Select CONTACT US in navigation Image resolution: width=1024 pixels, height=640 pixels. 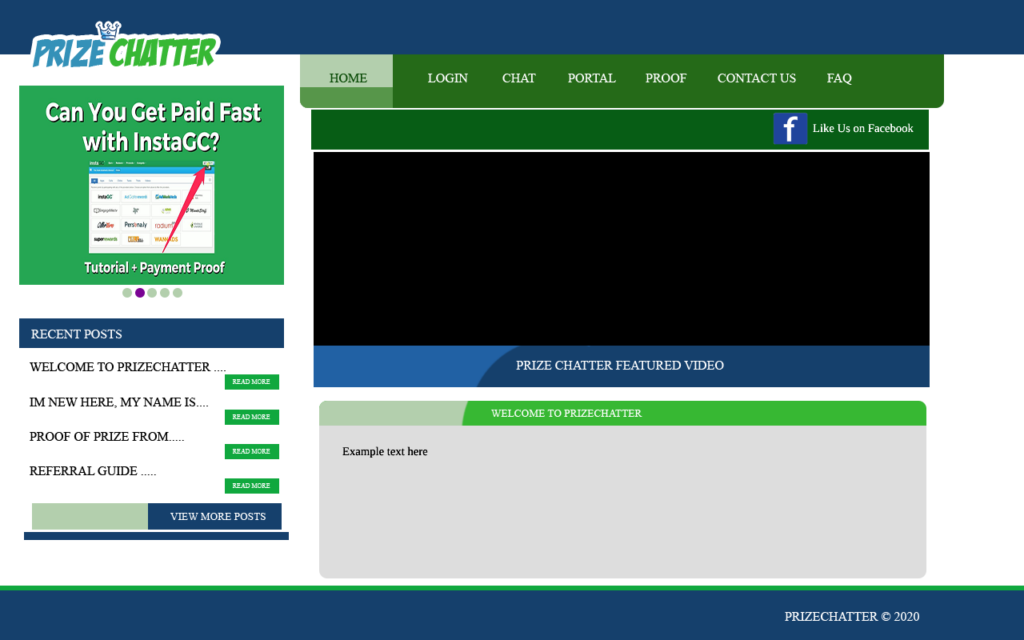756,78
